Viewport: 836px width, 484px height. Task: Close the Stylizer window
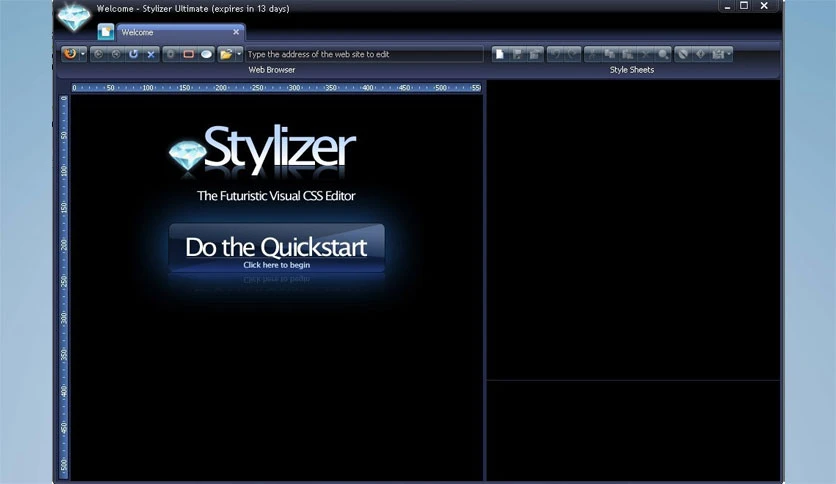click(x=764, y=6)
